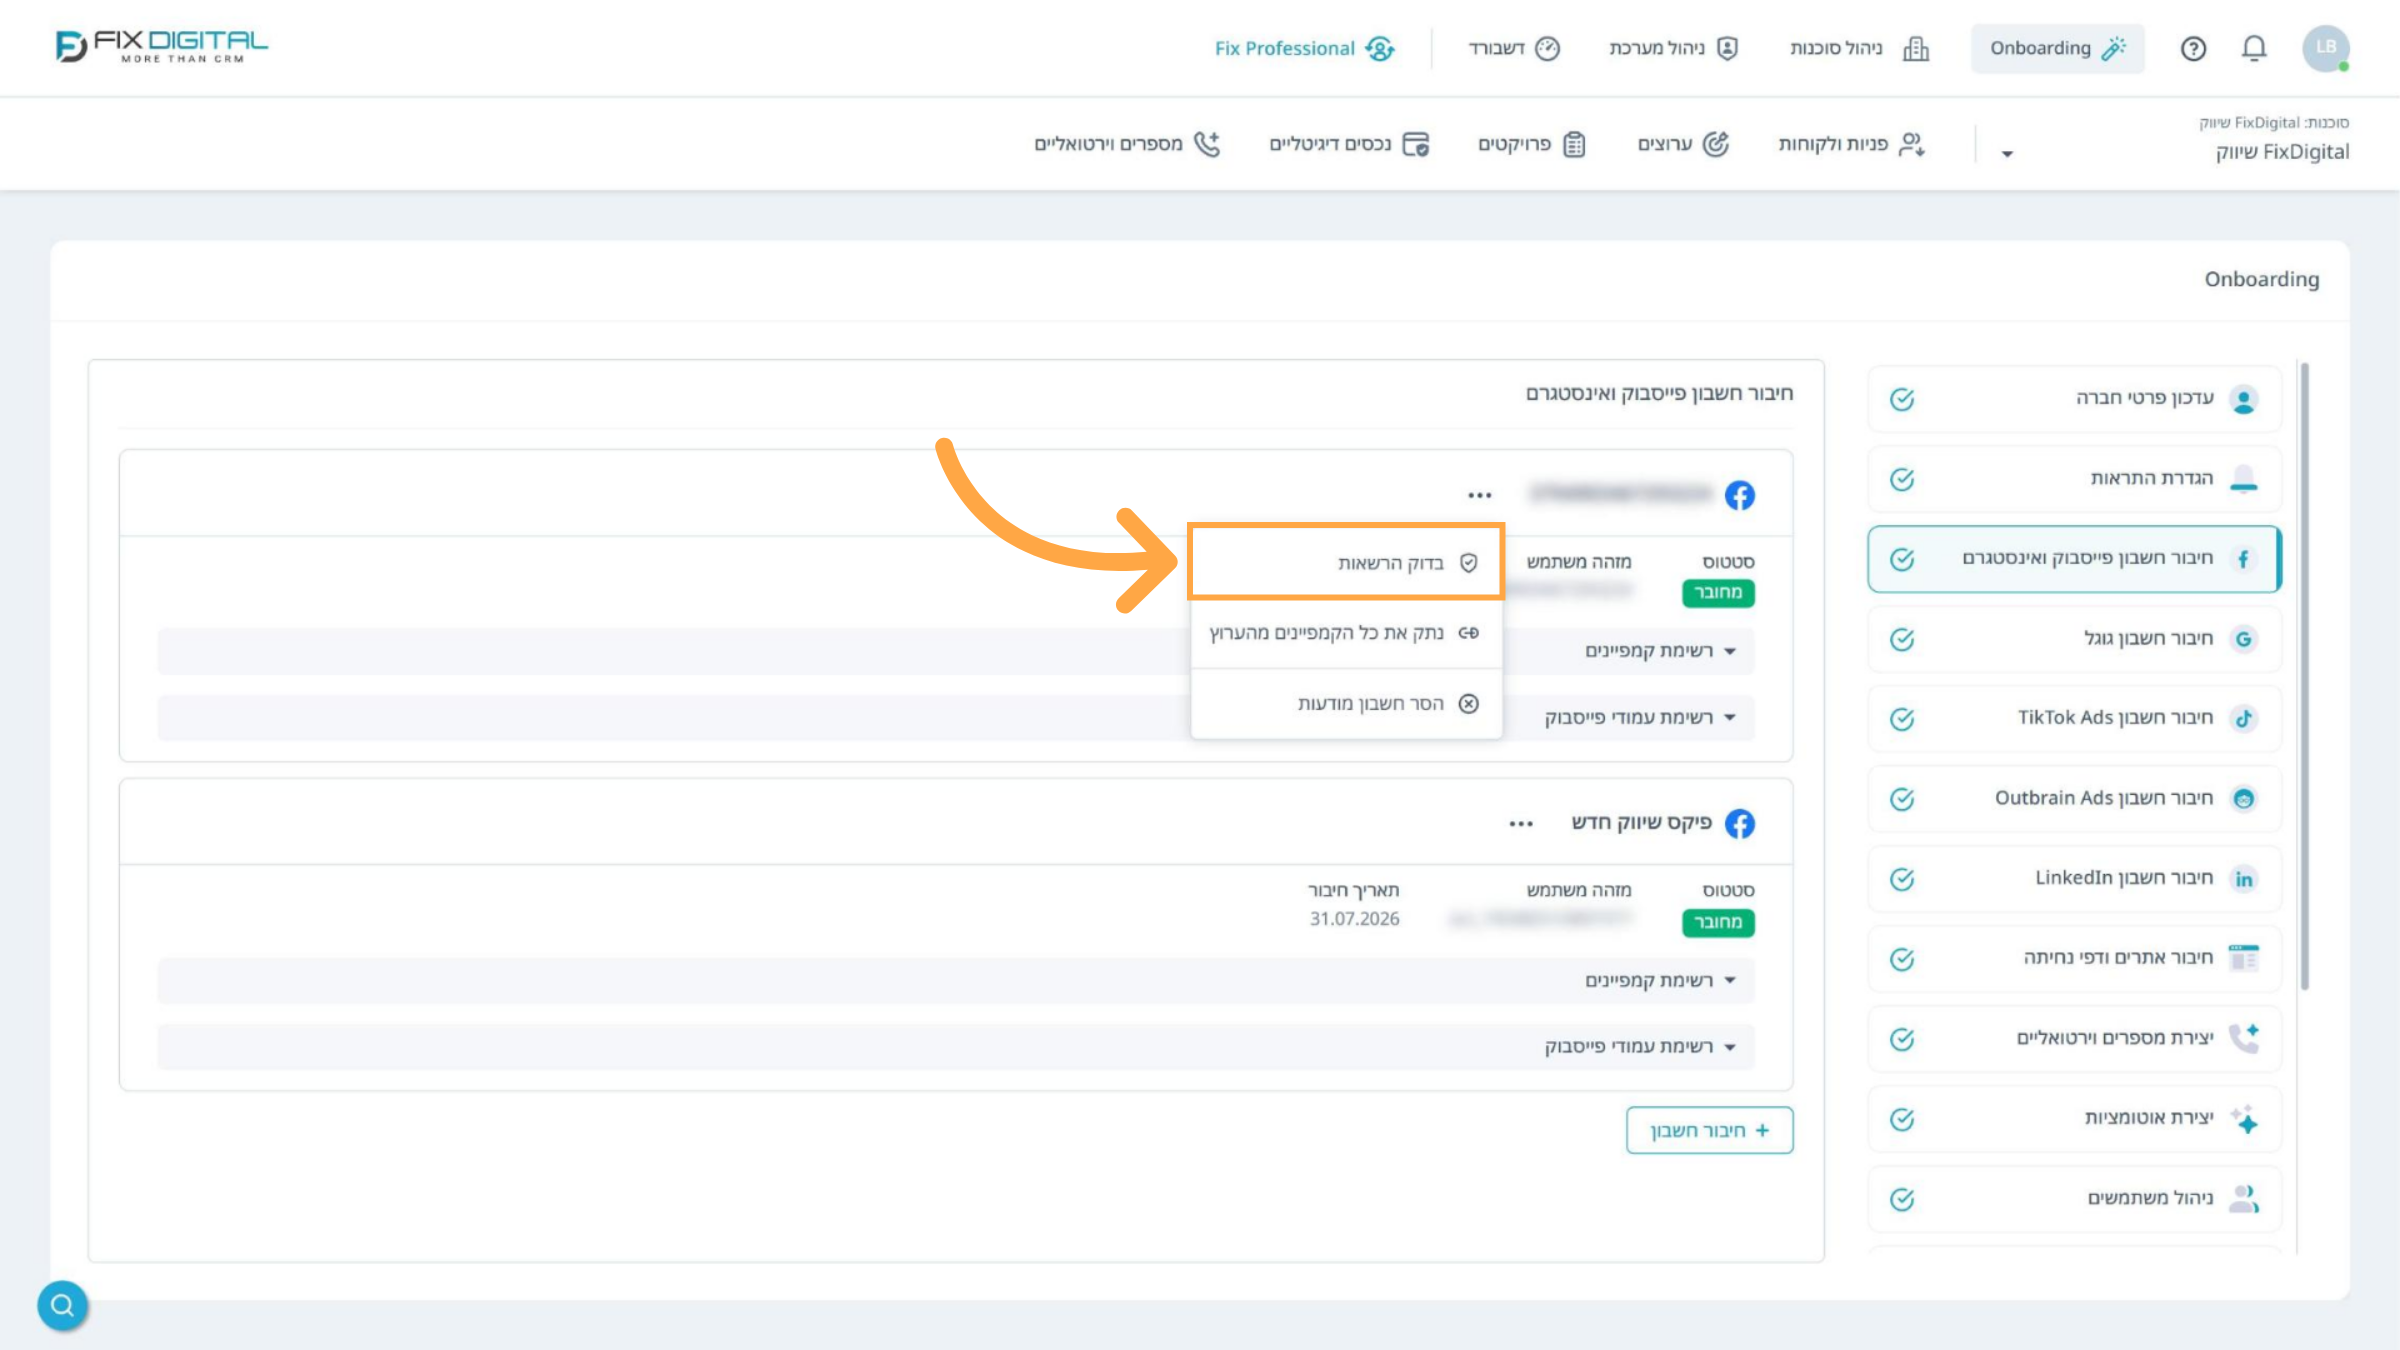
Task: Open פניות ולקוחות in the secondary nav
Action: [1851, 144]
